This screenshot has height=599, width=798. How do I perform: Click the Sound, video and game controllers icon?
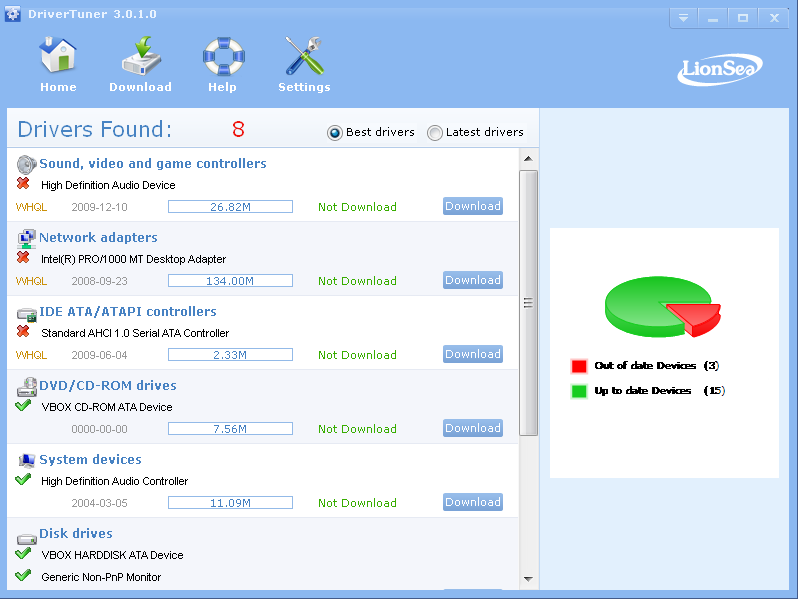[x=27, y=163]
